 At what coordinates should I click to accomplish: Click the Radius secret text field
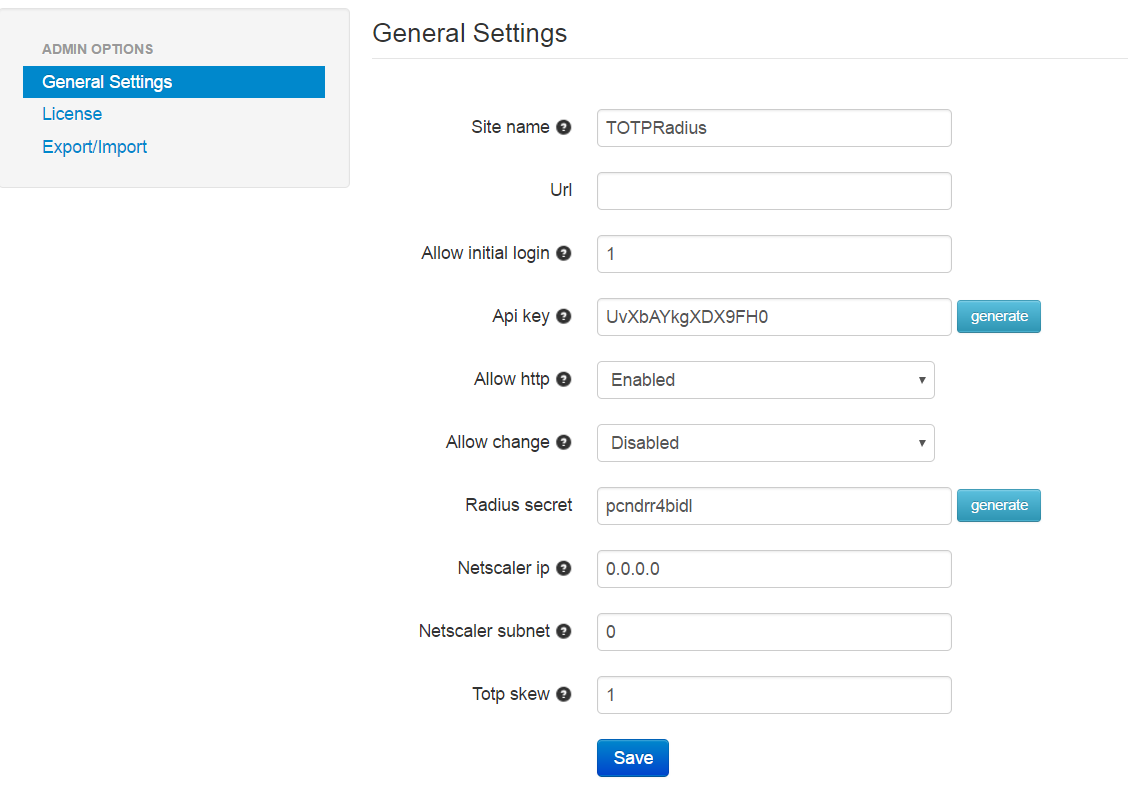click(x=774, y=506)
